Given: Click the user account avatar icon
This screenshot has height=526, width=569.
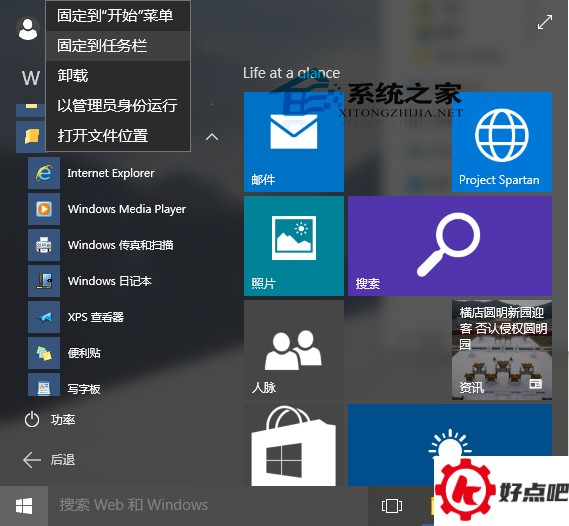Looking at the screenshot, I should (28, 29).
